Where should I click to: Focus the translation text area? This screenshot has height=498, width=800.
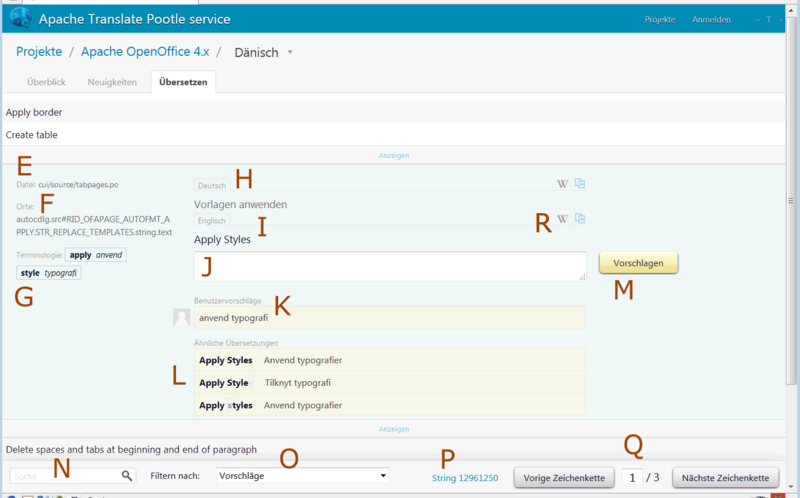tap(390, 266)
